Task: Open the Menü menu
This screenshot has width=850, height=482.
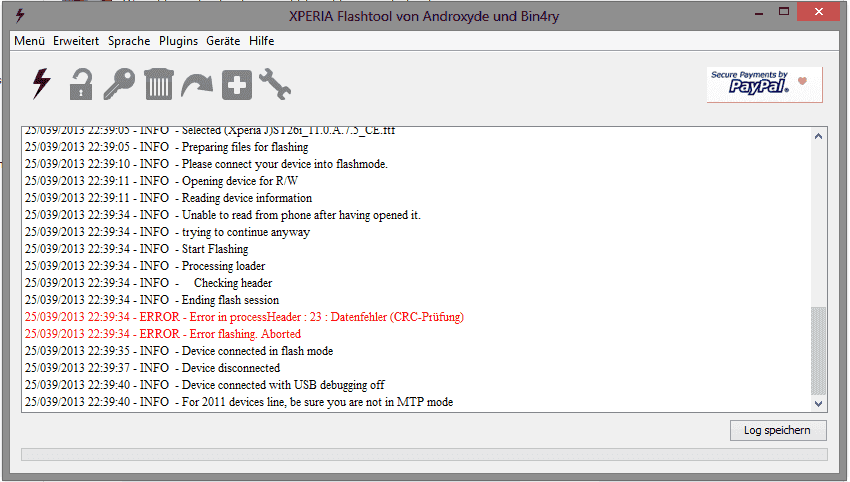Action: click(x=29, y=41)
